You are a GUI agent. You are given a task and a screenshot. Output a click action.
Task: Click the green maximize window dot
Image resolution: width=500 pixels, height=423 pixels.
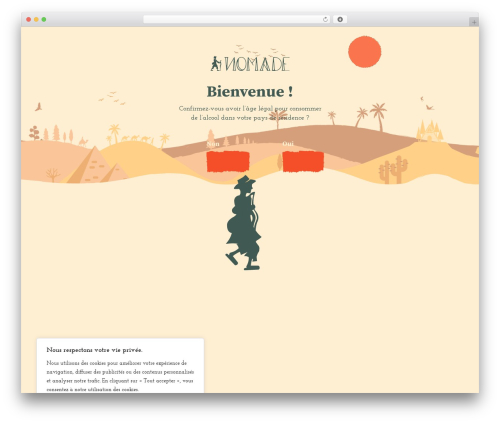coord(44,19)
